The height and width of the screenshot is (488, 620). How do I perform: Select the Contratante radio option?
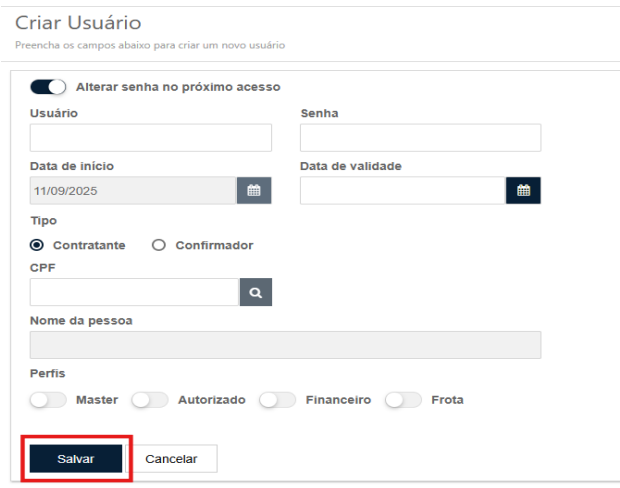[37, 245]
